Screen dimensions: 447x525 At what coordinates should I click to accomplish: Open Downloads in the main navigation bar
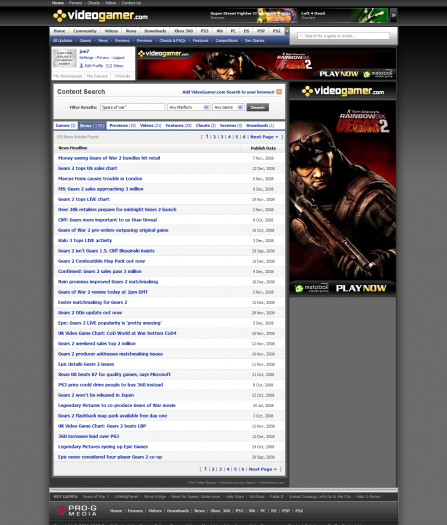[155, 31]
